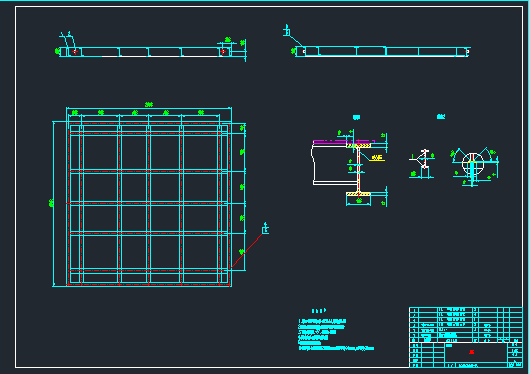This screenshot has height=374, width=529.
Task: Click the small weld symbol detail
Action: (422, 164)
